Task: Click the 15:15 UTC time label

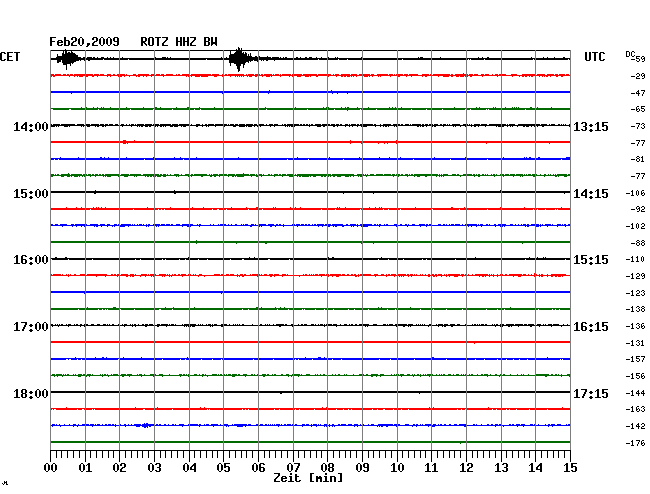Action: [591, 260]
